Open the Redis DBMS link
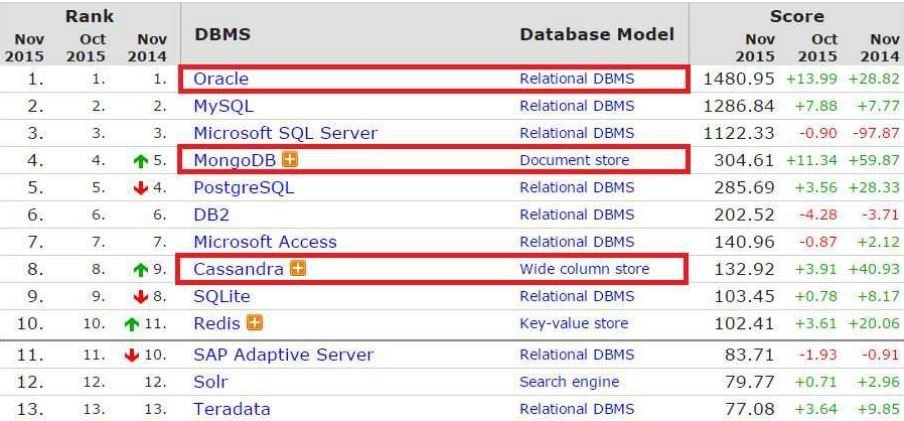The width and height of the screenshot is (904, 421). pyautogui.click(x=216, y=324)
